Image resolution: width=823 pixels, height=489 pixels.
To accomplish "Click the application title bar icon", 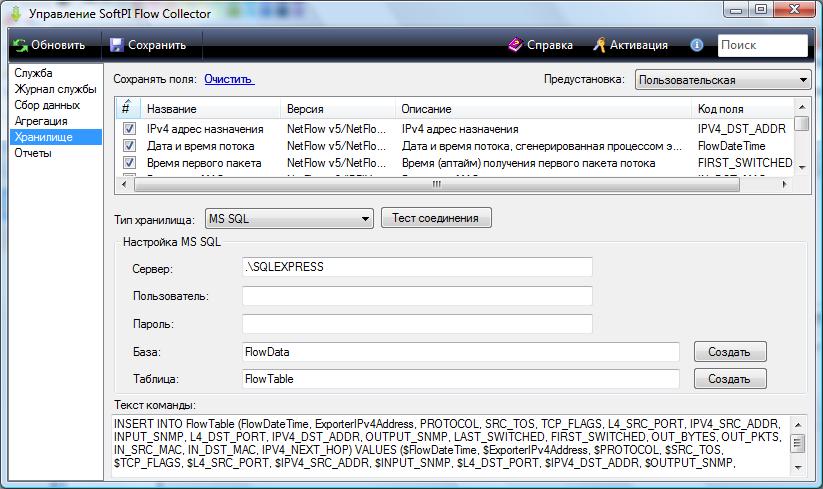I will [16, 14].
